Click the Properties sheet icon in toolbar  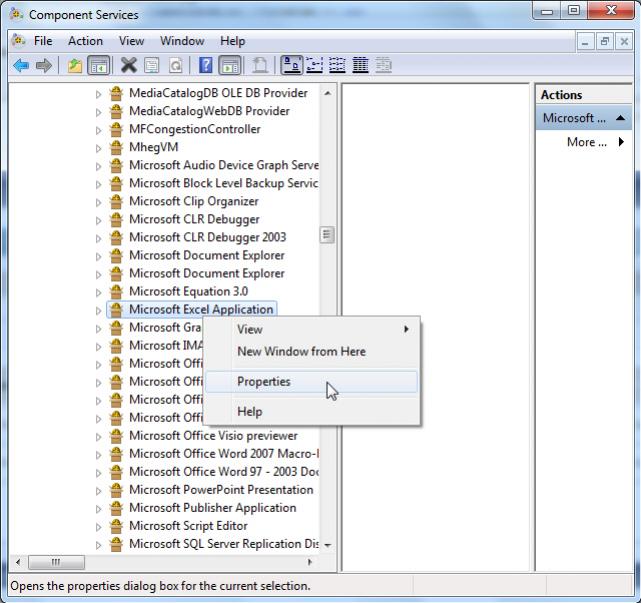click(x=152, y=65)
